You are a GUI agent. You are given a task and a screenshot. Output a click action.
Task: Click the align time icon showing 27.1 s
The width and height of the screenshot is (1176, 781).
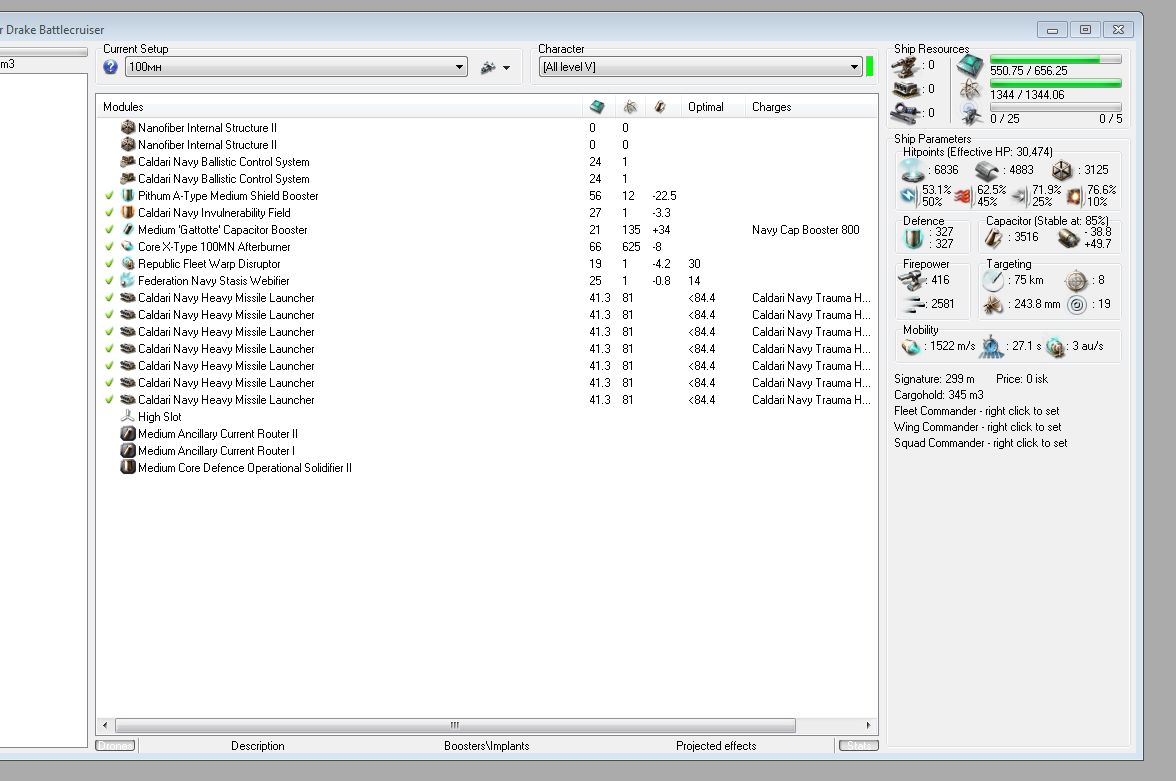coord(992,347)
